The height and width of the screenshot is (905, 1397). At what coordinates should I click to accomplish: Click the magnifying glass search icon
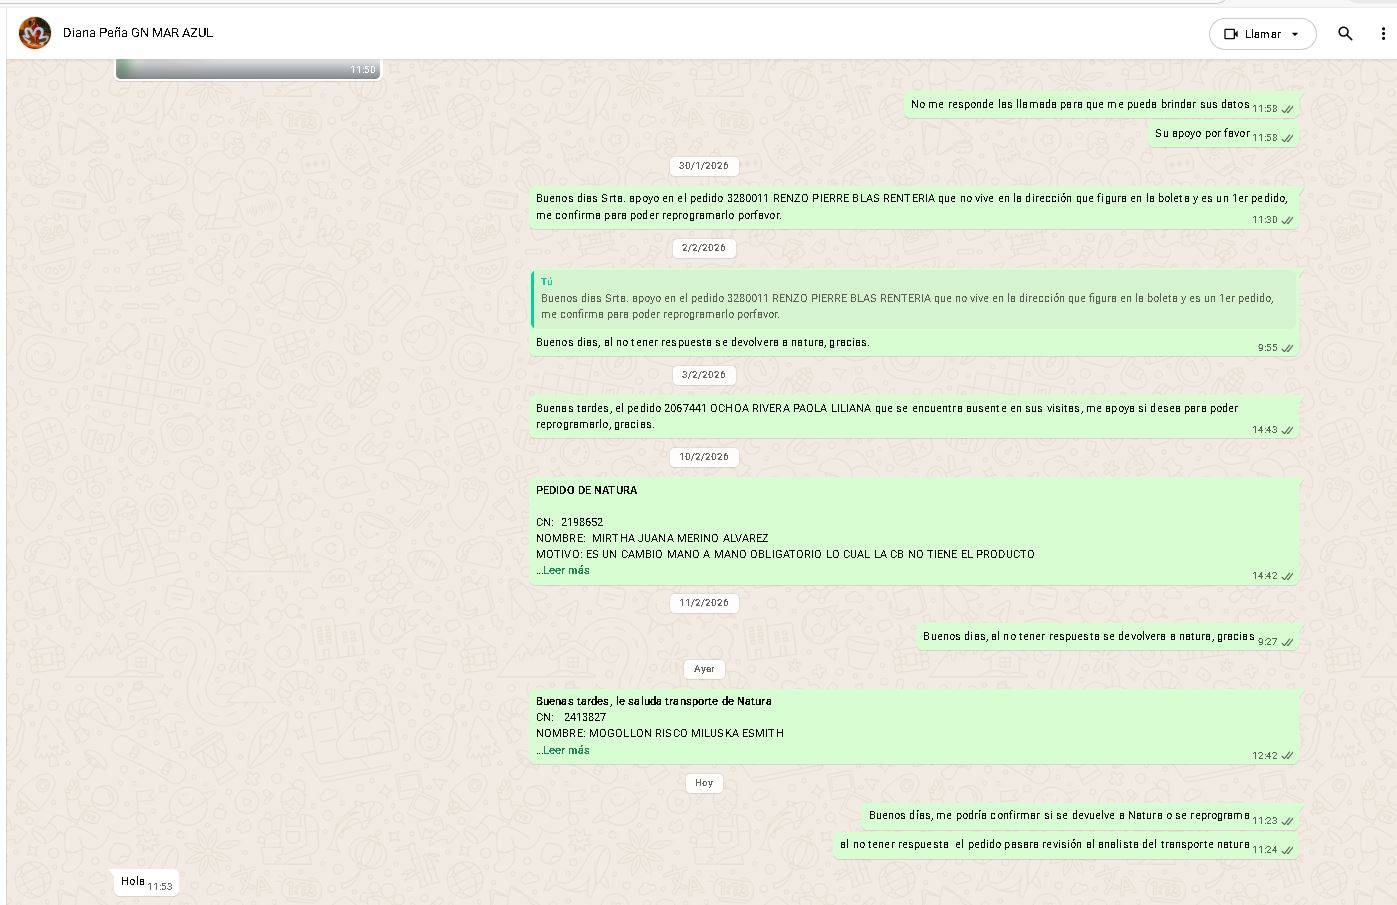(1345, 34)
